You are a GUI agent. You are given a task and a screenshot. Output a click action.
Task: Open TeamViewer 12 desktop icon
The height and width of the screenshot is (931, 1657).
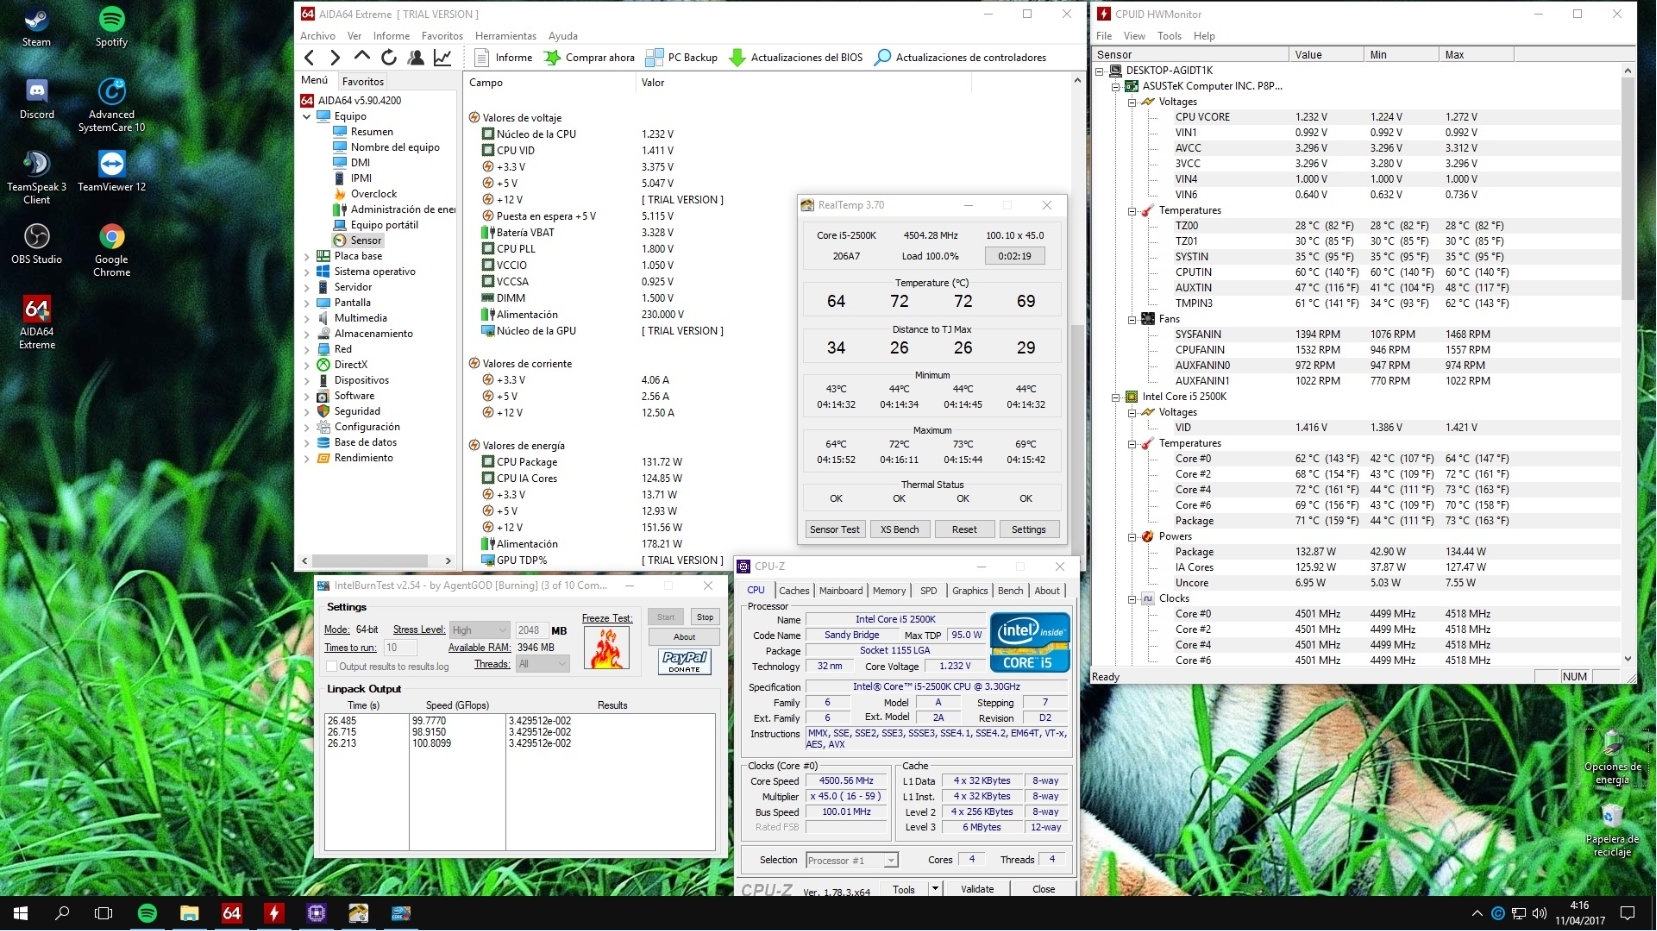[111, 171]
